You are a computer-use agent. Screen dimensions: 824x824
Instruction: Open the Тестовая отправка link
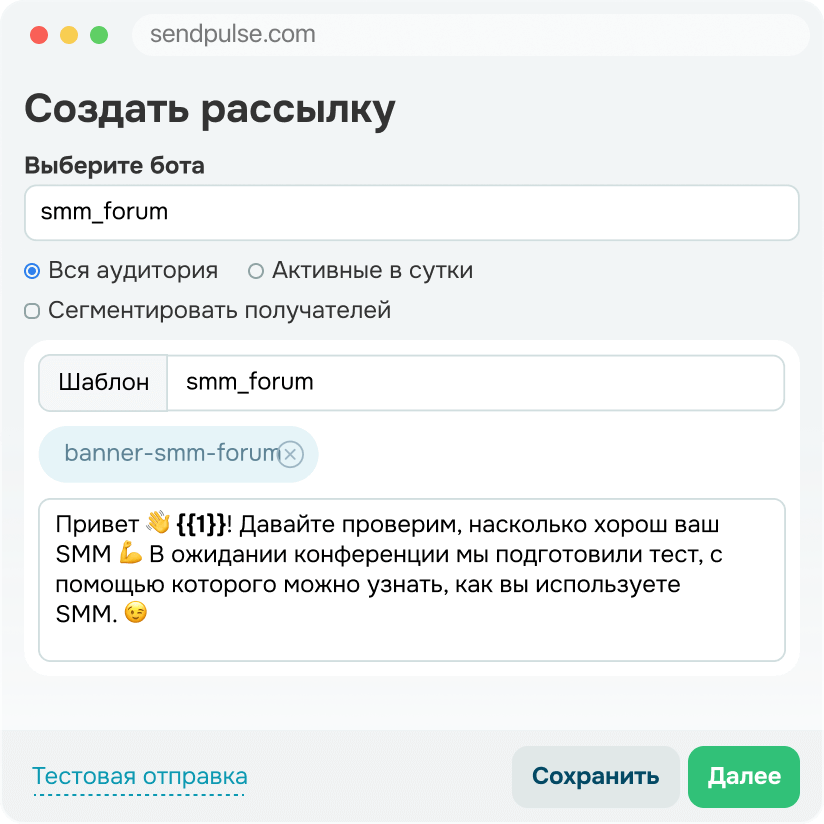(140, 777)
